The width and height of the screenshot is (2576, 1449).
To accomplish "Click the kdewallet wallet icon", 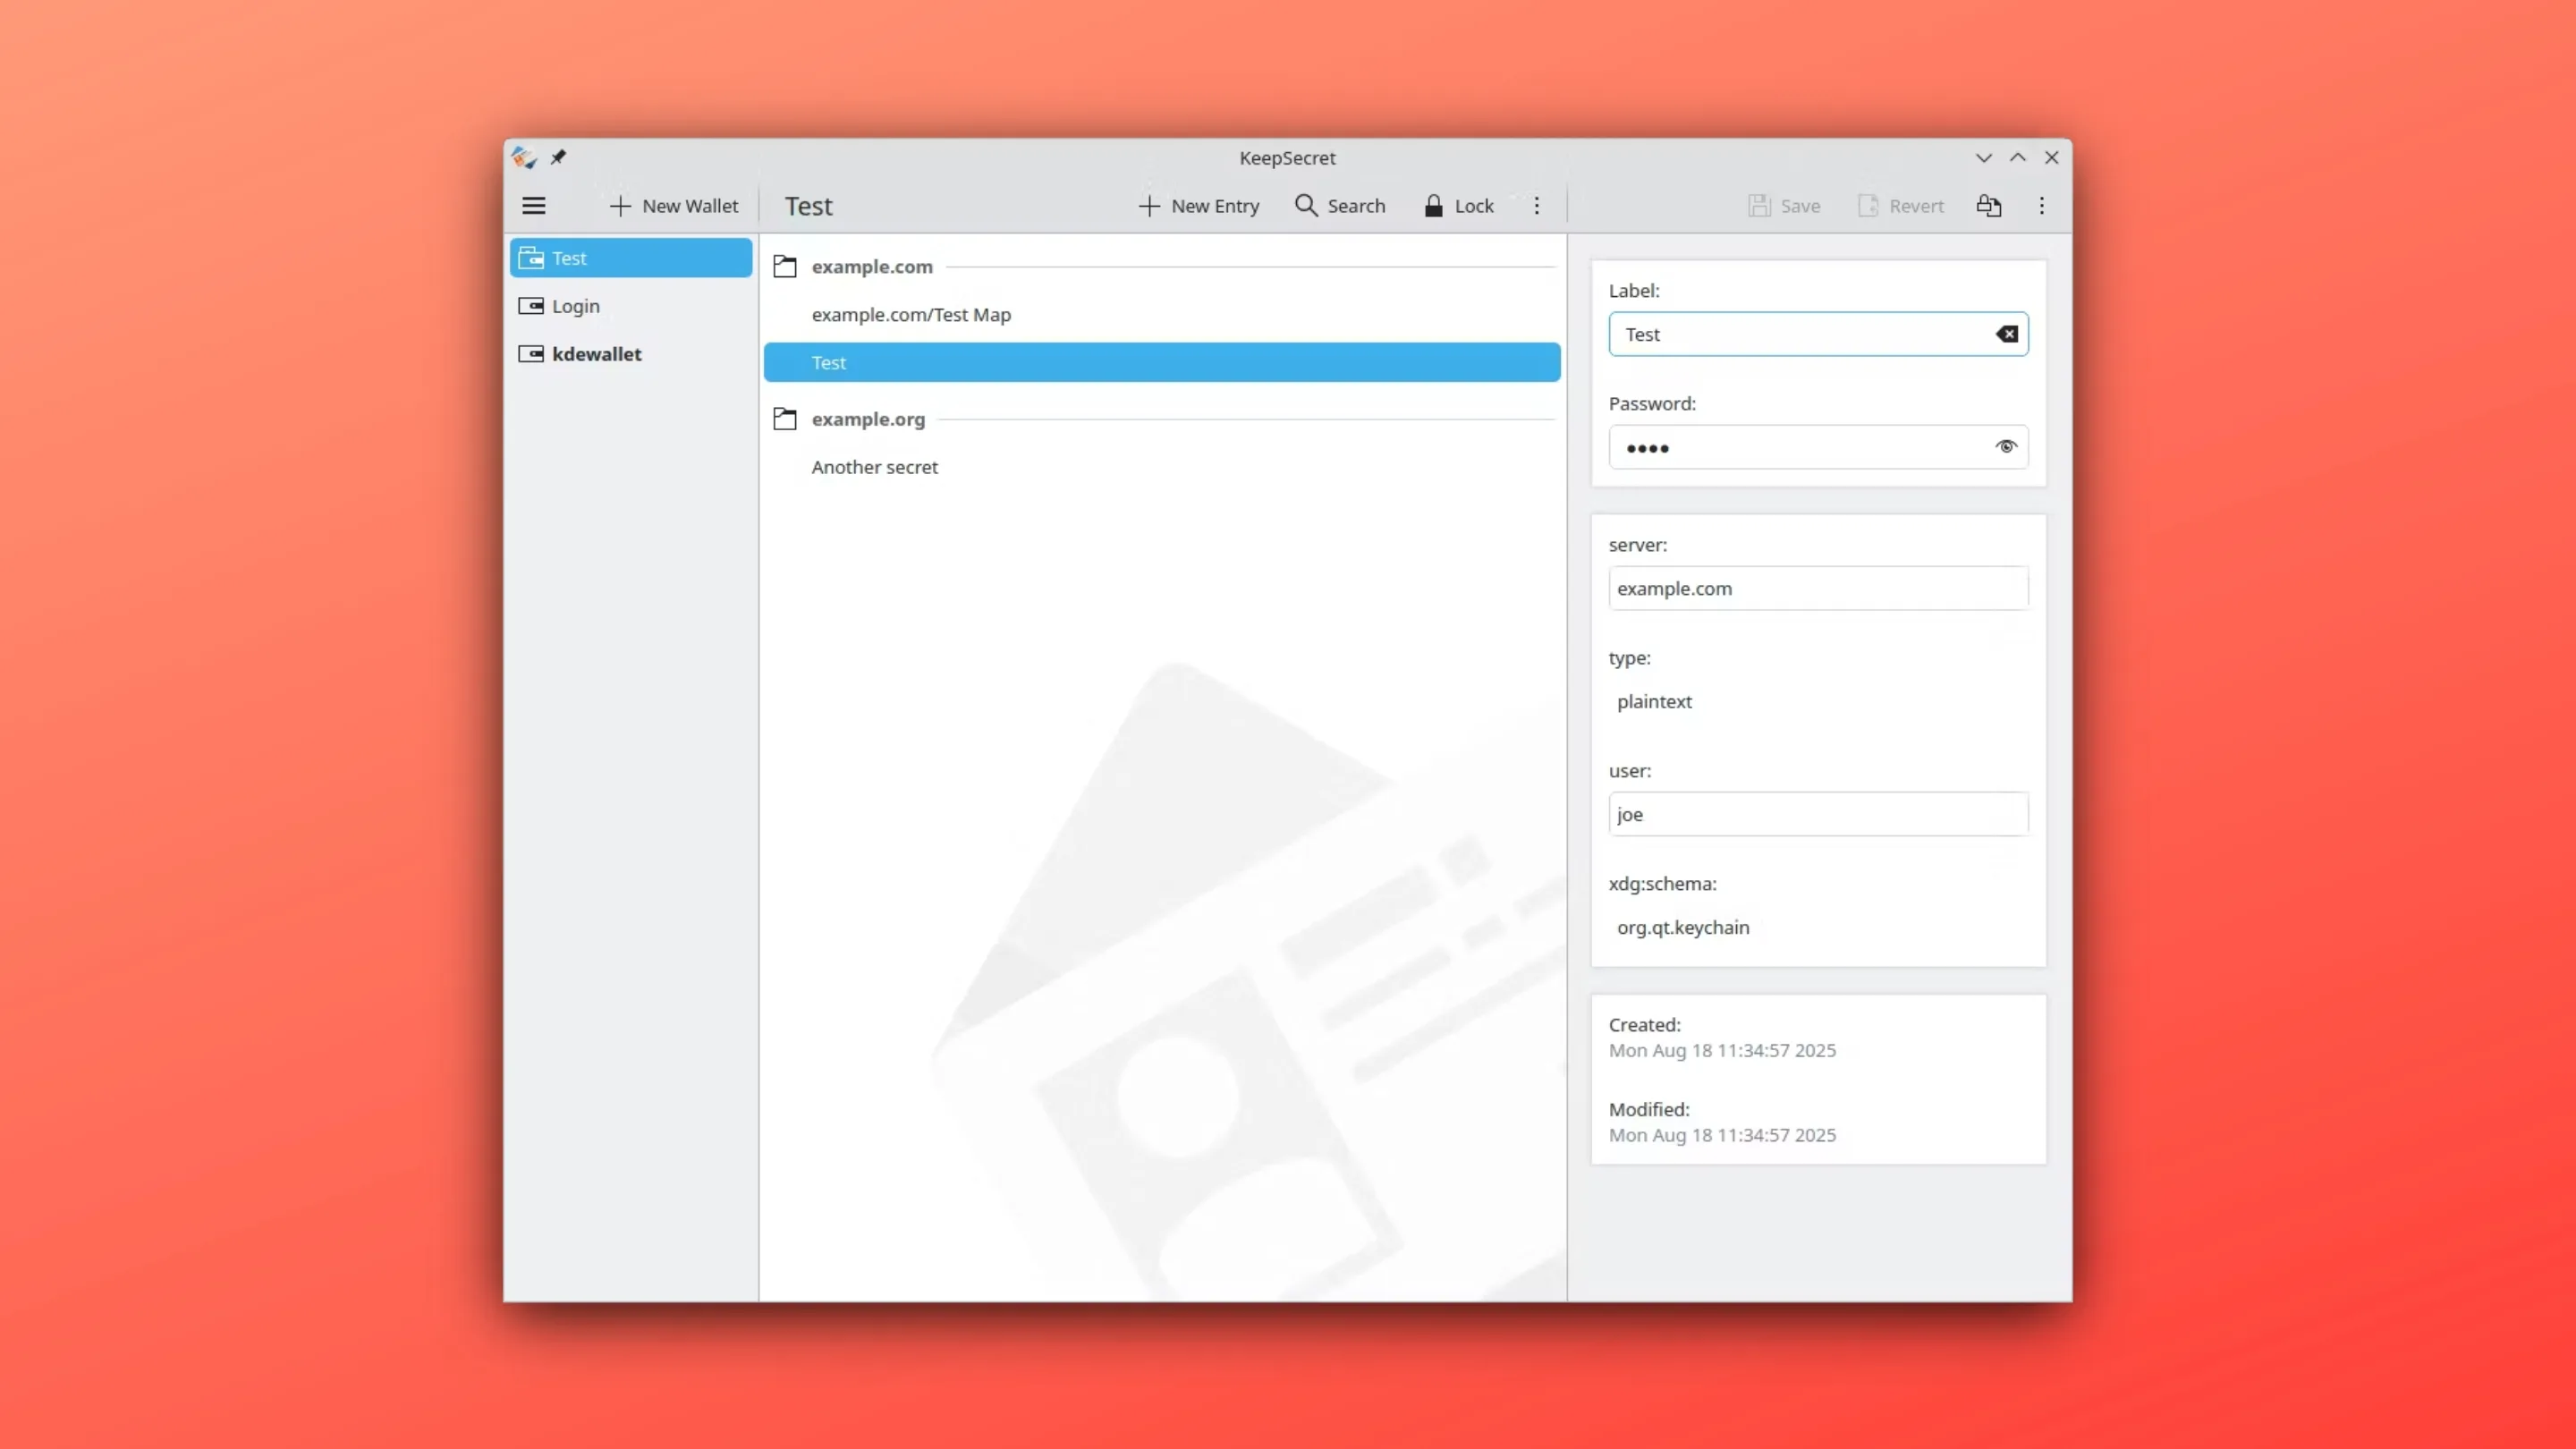I will [531, 354].
